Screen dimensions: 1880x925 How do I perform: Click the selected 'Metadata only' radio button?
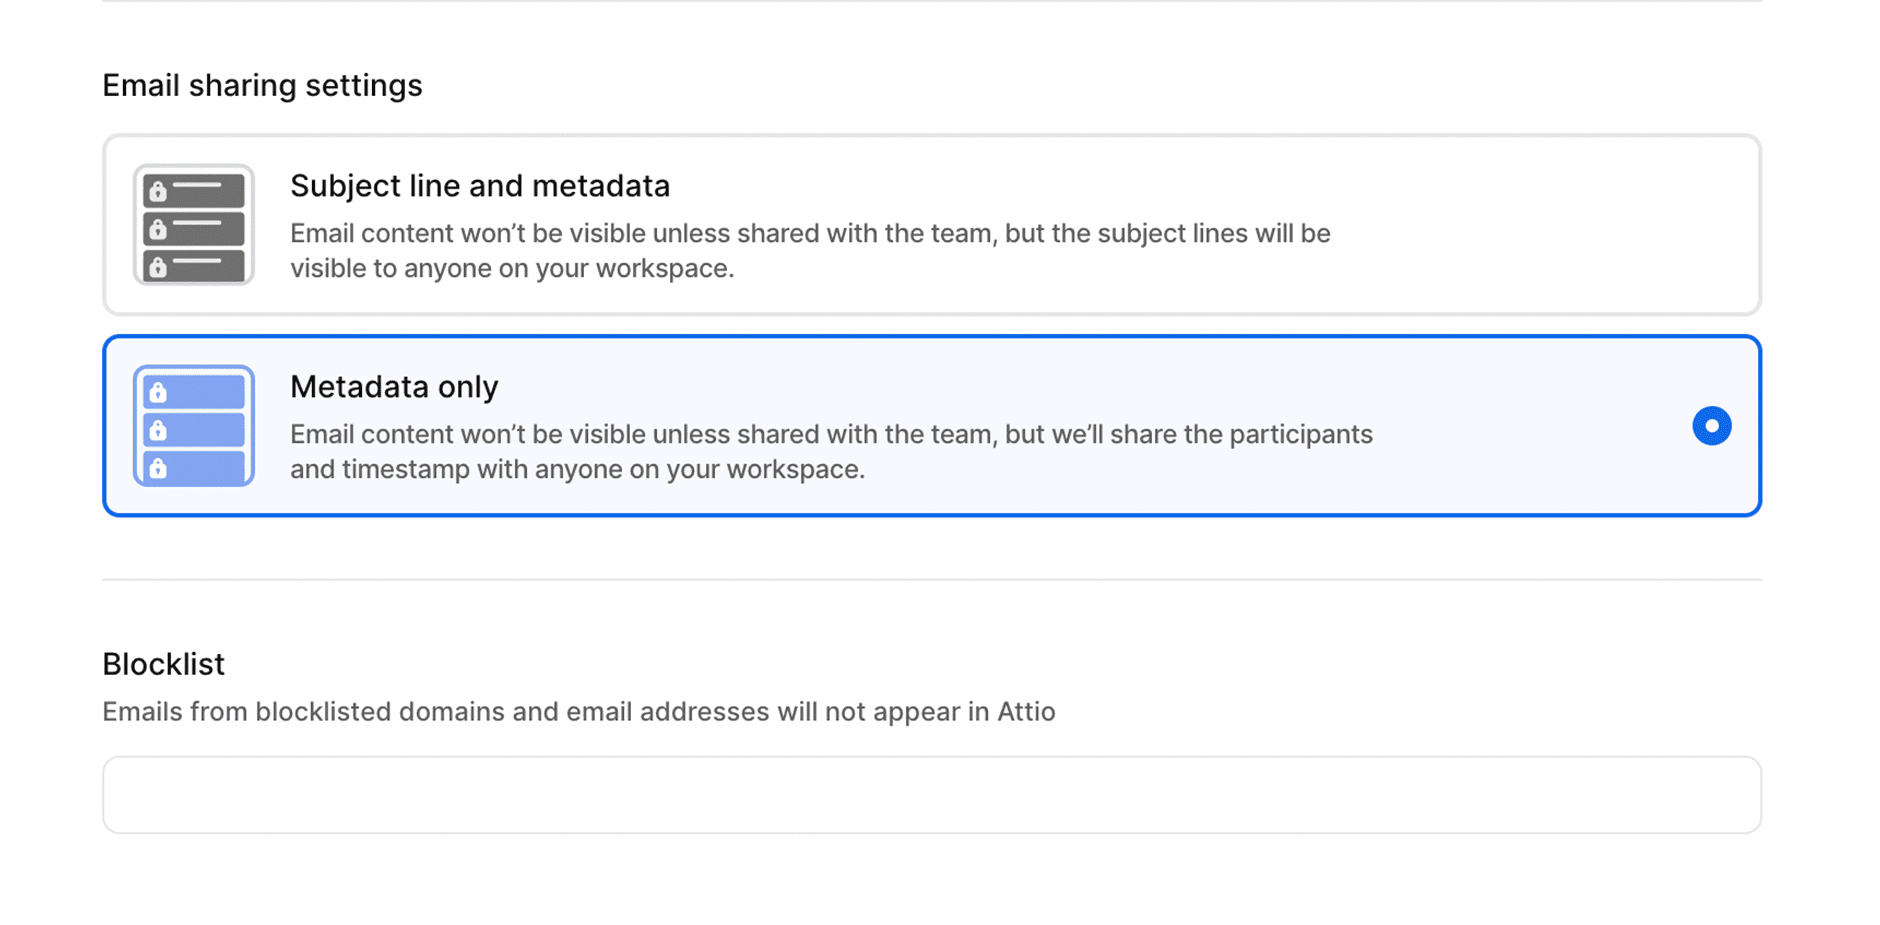1711,426
